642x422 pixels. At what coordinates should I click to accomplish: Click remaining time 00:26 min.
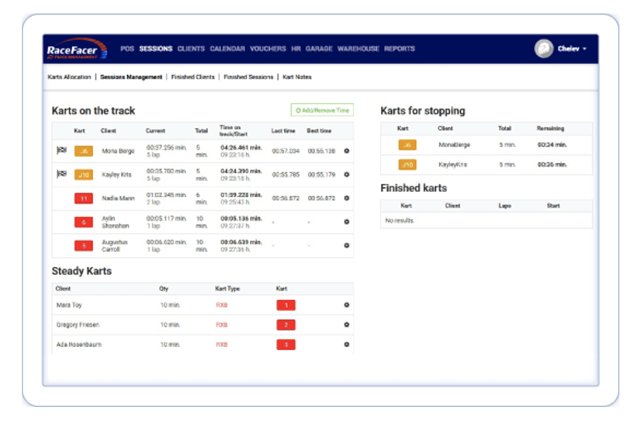tap(552, 165)
